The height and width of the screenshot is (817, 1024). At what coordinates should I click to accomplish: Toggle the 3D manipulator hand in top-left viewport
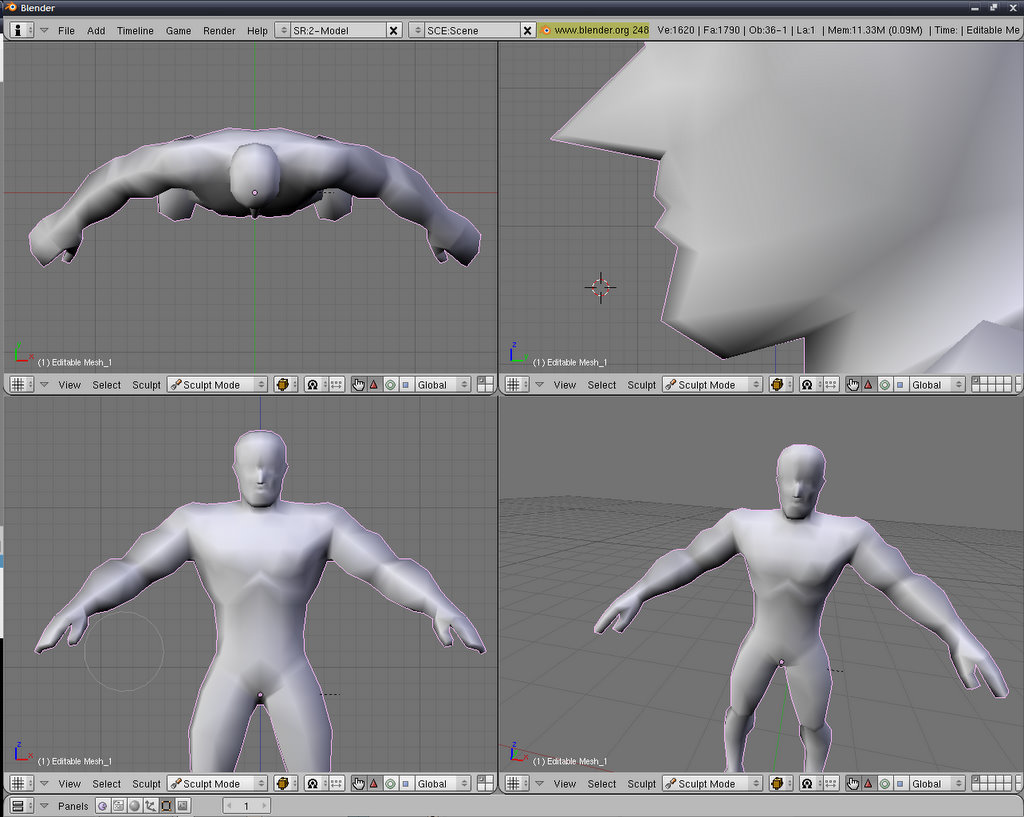tap(358, 384)
